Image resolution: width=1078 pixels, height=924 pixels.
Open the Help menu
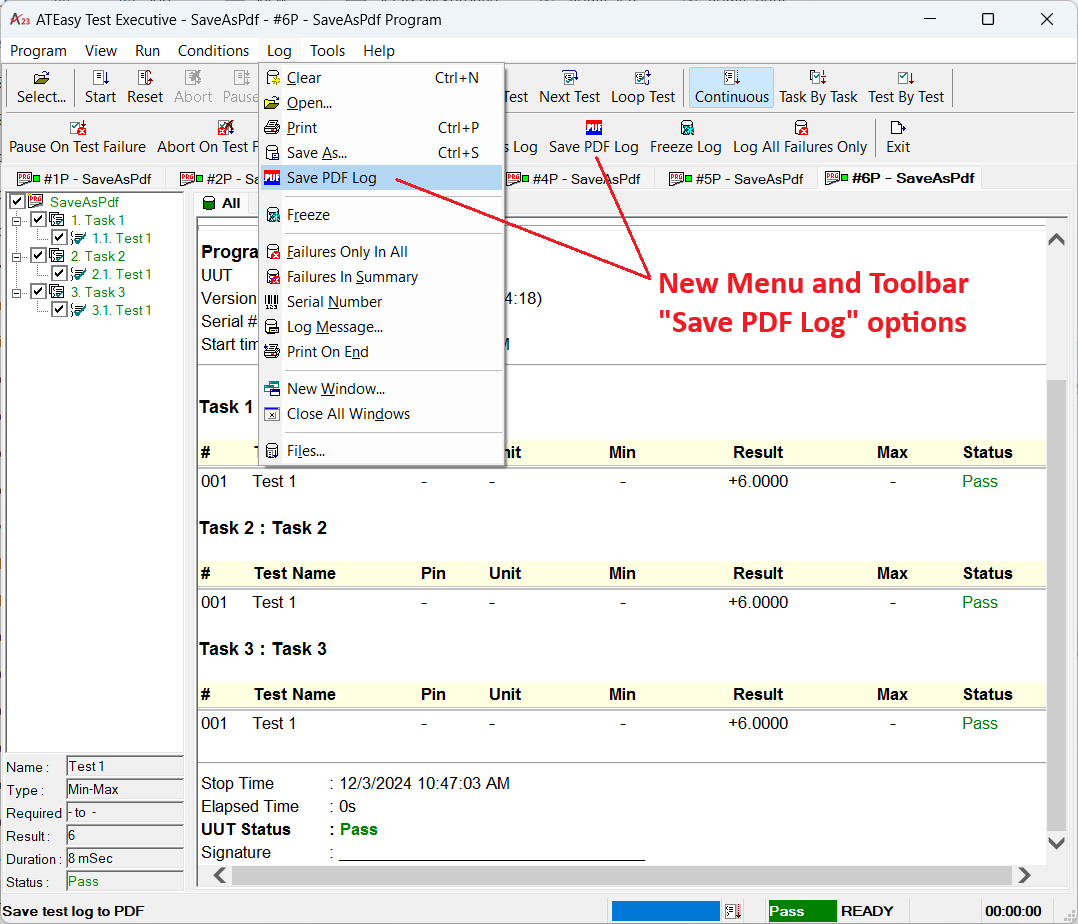[379, 51]
